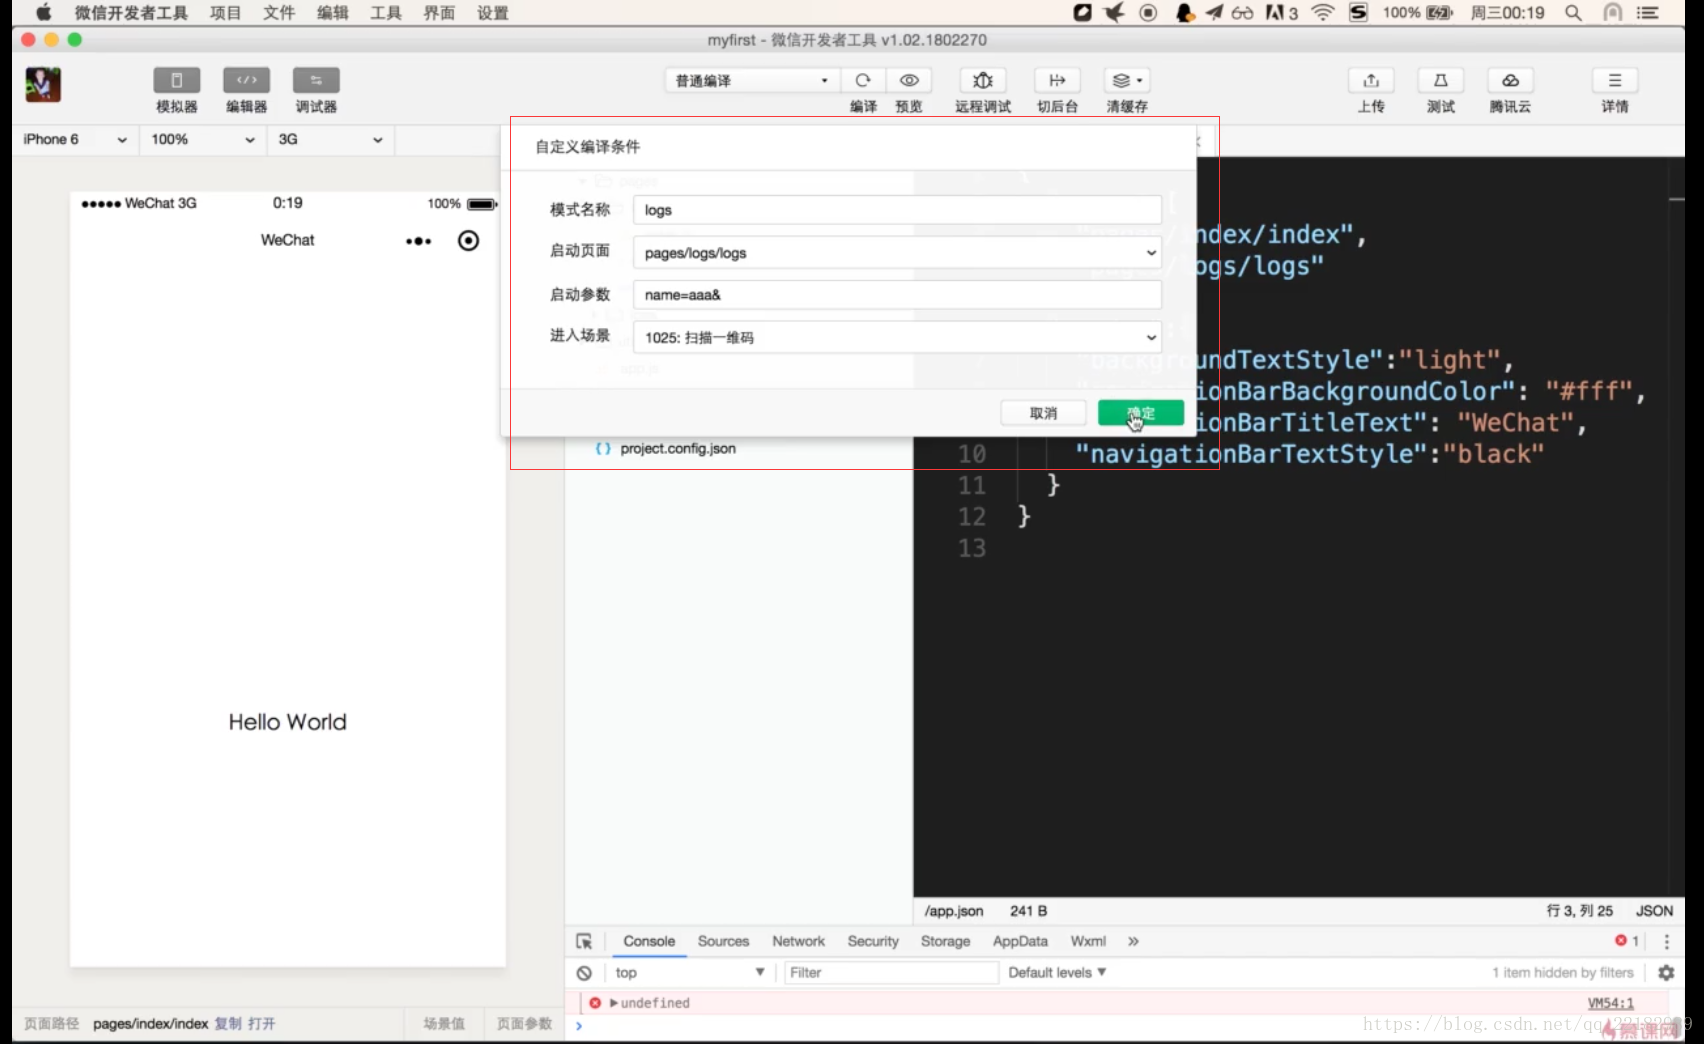Click the startup parameters field name=aaa&
The width and height of the screenshot is (1704, 1044).
tap(897, 295)
